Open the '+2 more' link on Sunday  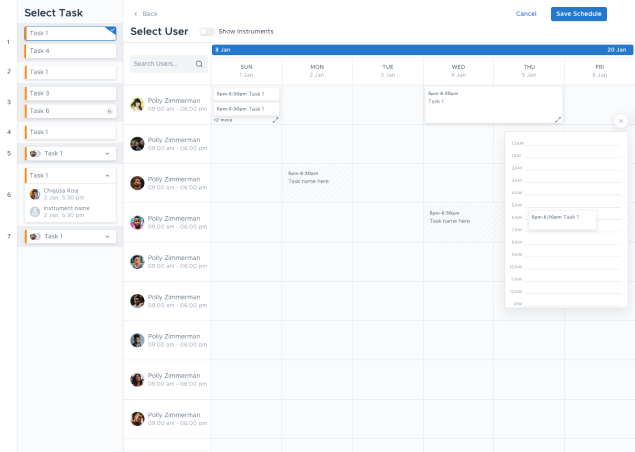click(223, 120)
